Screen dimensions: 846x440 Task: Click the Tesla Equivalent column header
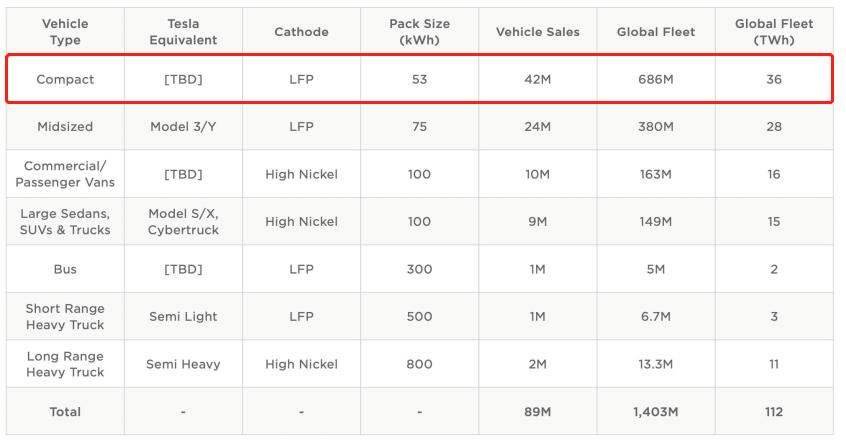pos(183,32)
